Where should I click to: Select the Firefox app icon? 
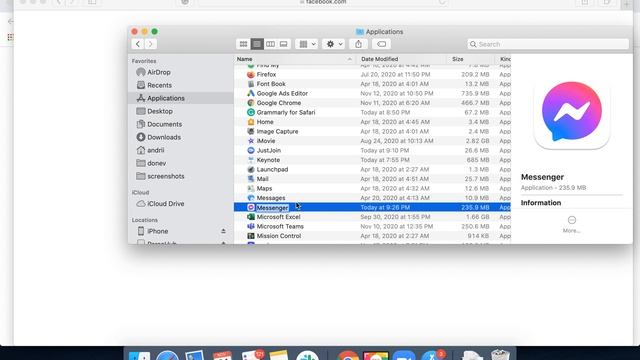[251, 75]
